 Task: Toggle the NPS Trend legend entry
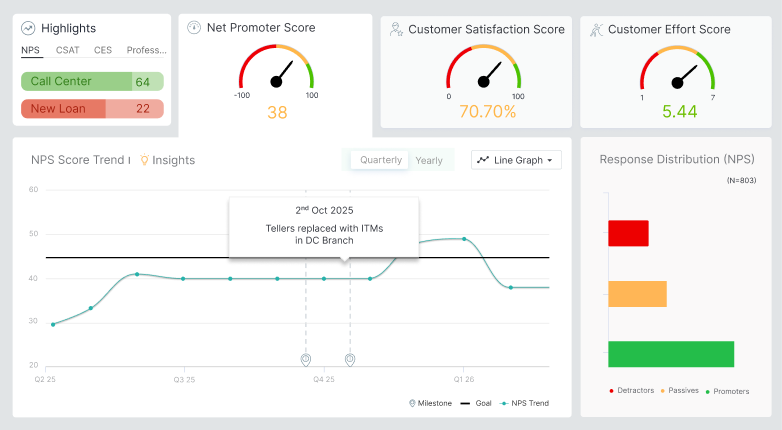pyautogui.click(x=525, y=403)
